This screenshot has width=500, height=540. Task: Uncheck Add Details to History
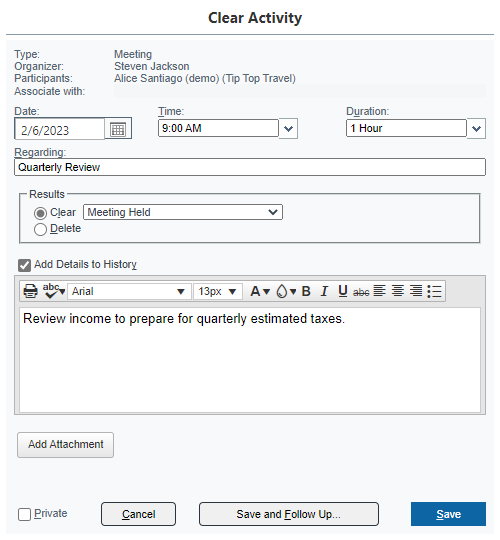(24, 265)
